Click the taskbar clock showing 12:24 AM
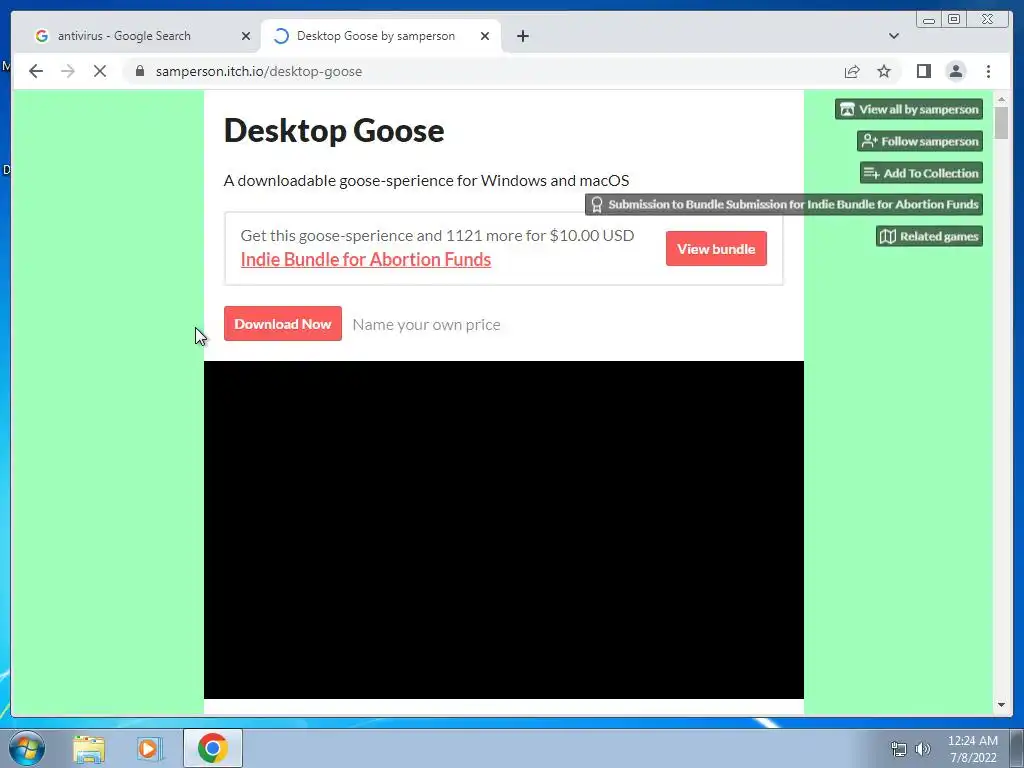Screen dimensions: 1024x768 coord(972,748)
